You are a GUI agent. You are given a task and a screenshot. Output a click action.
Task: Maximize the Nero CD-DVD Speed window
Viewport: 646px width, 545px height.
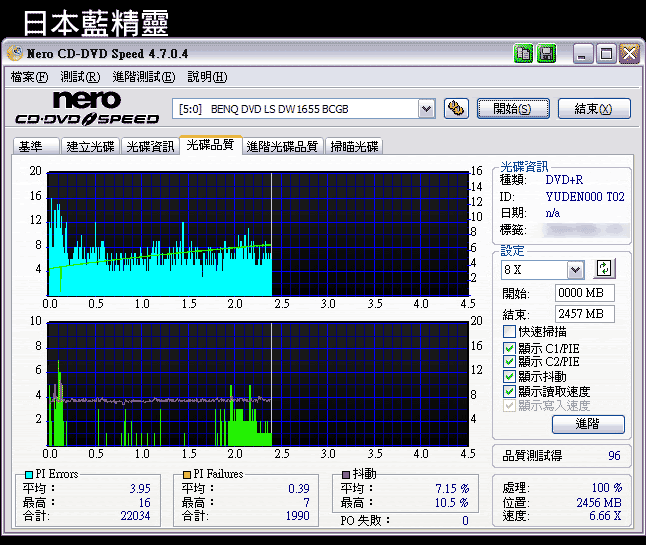point(606,54)
